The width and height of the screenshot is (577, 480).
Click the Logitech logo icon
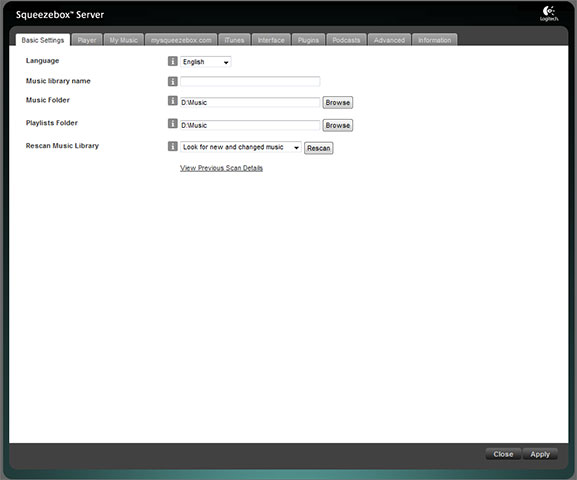[549, 14]
